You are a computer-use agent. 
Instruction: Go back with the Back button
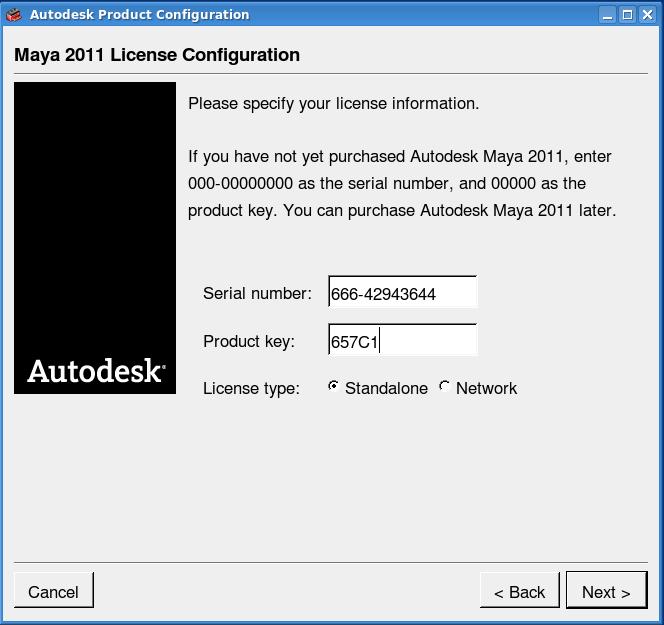pos(520,590)
